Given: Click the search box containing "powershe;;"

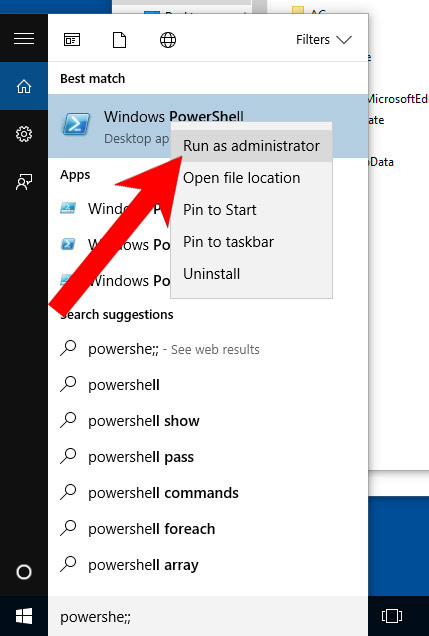Looking at the screenshot, I should coord(208,617).
